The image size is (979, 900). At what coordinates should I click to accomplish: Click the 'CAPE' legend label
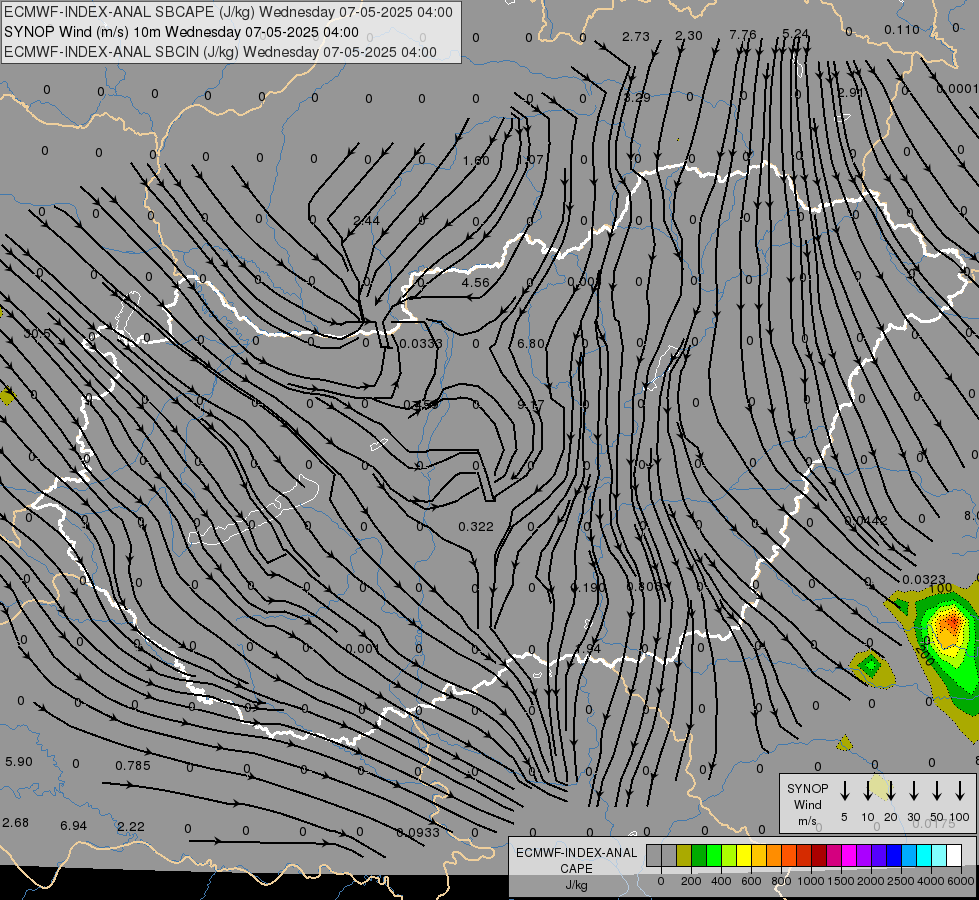point(576,869)
